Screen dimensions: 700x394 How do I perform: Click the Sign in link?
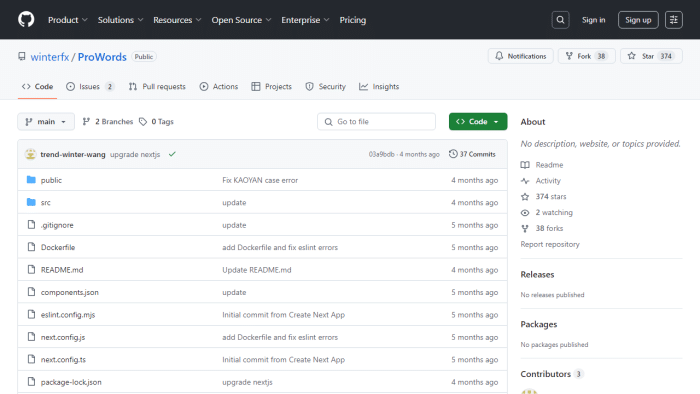coord(593,20)
